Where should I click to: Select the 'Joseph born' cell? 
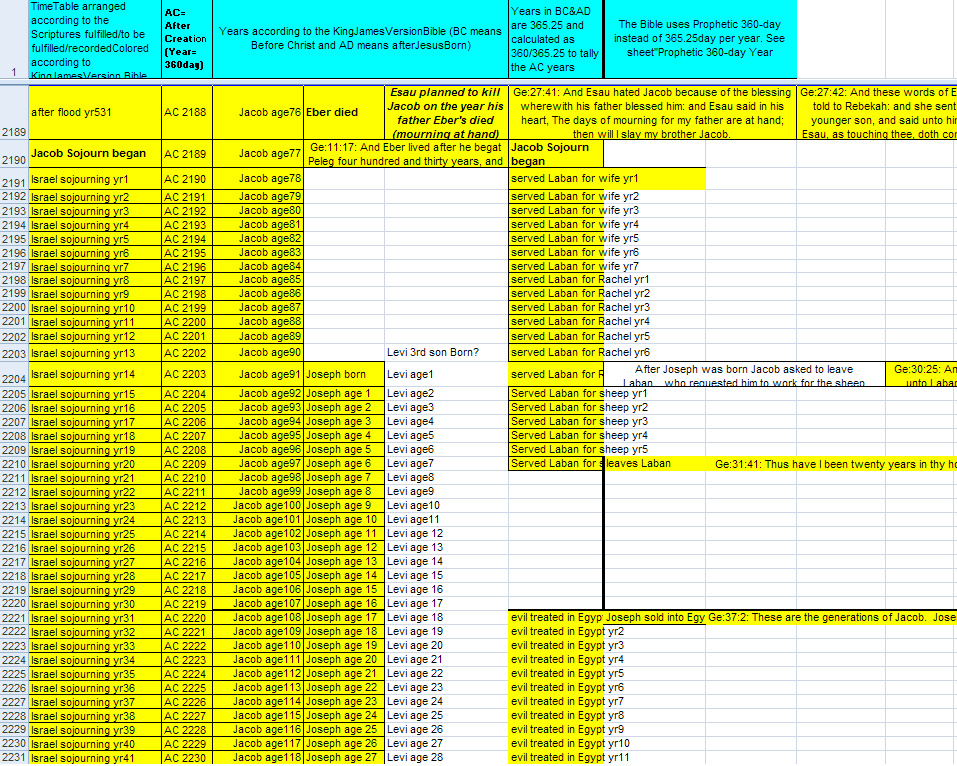pos(344,375)
